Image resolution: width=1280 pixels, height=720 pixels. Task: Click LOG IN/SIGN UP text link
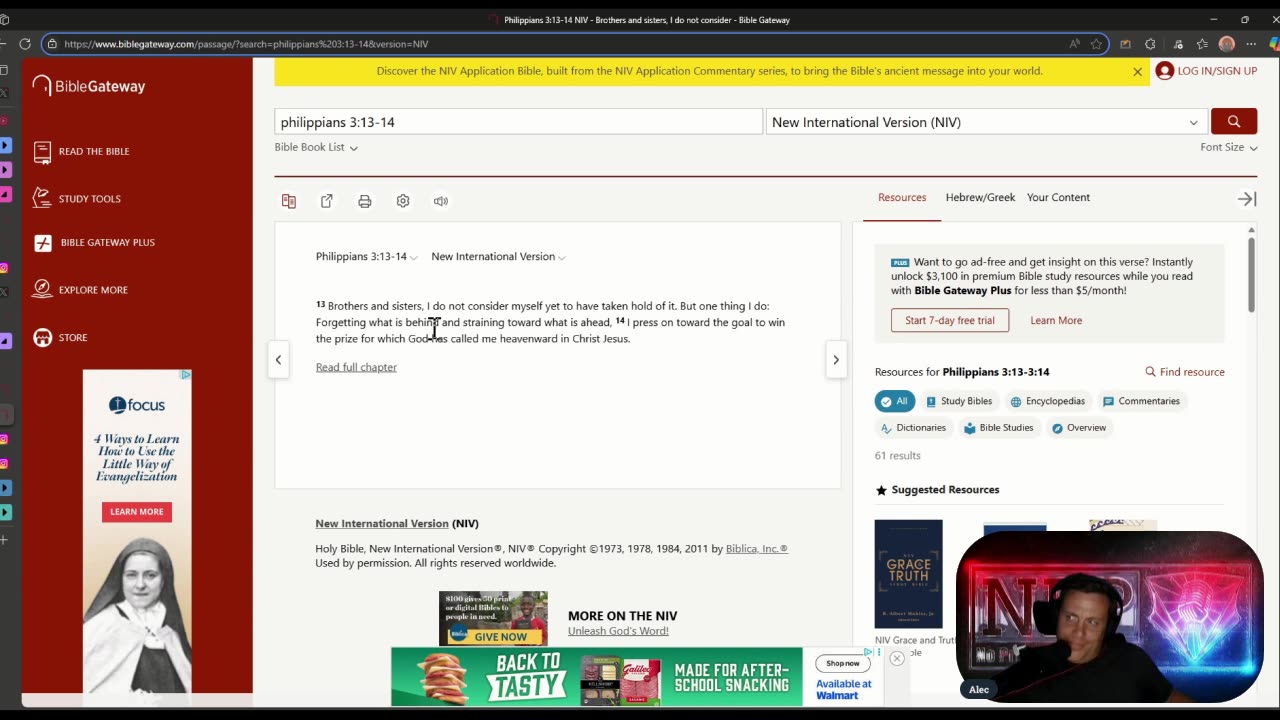(1217, 71)
